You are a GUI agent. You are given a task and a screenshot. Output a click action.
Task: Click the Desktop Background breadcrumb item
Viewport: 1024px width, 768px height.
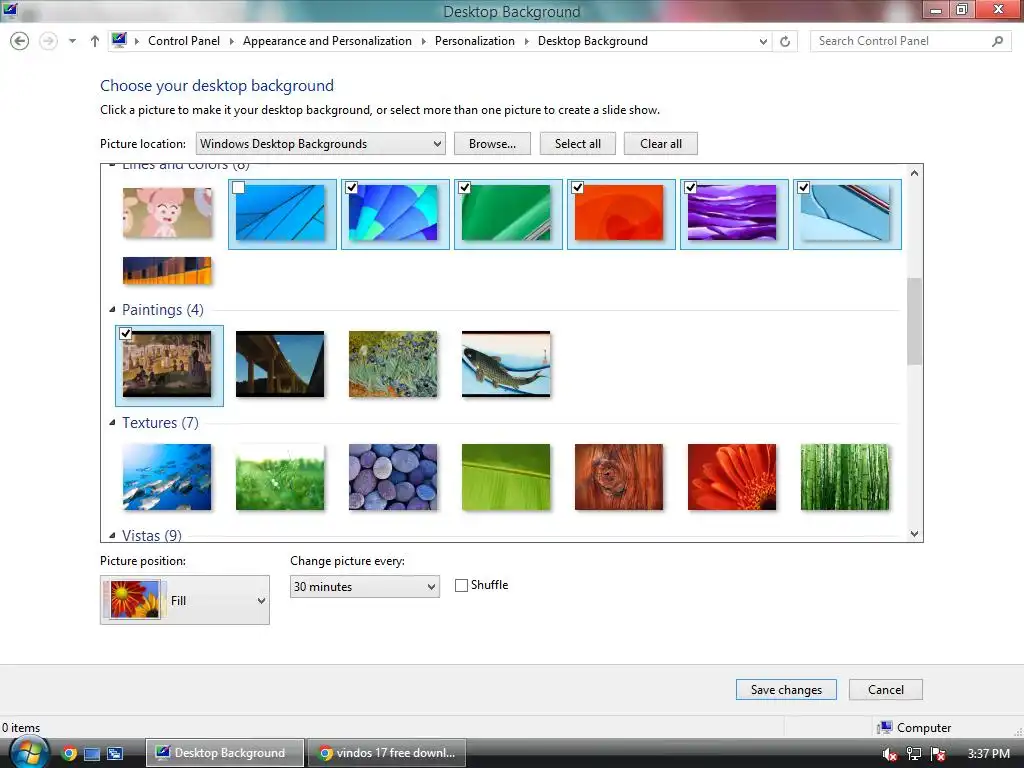[x=592, y=41]
